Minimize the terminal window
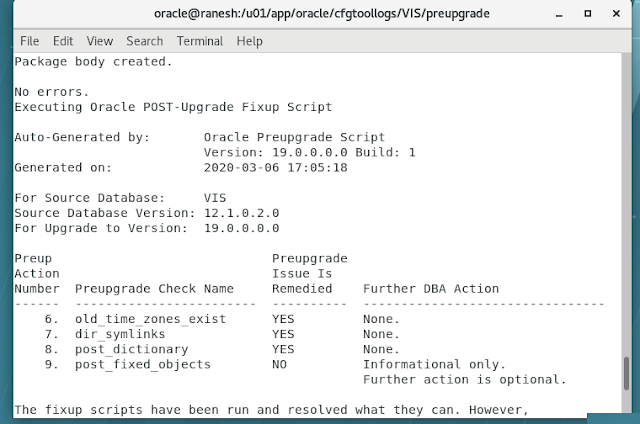 click(561, 14)
